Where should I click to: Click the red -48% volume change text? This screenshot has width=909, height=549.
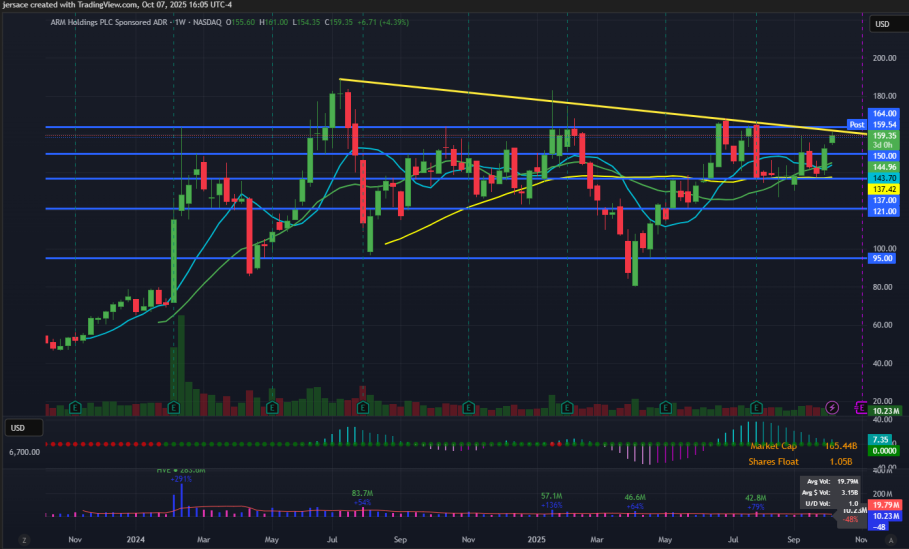click(x=850, y=520)
